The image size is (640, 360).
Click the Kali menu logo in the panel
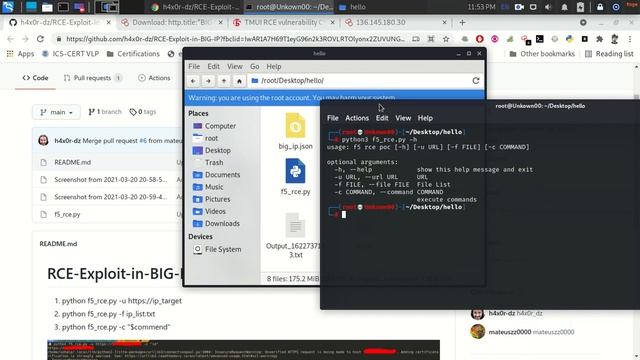[x=8, y=7]
